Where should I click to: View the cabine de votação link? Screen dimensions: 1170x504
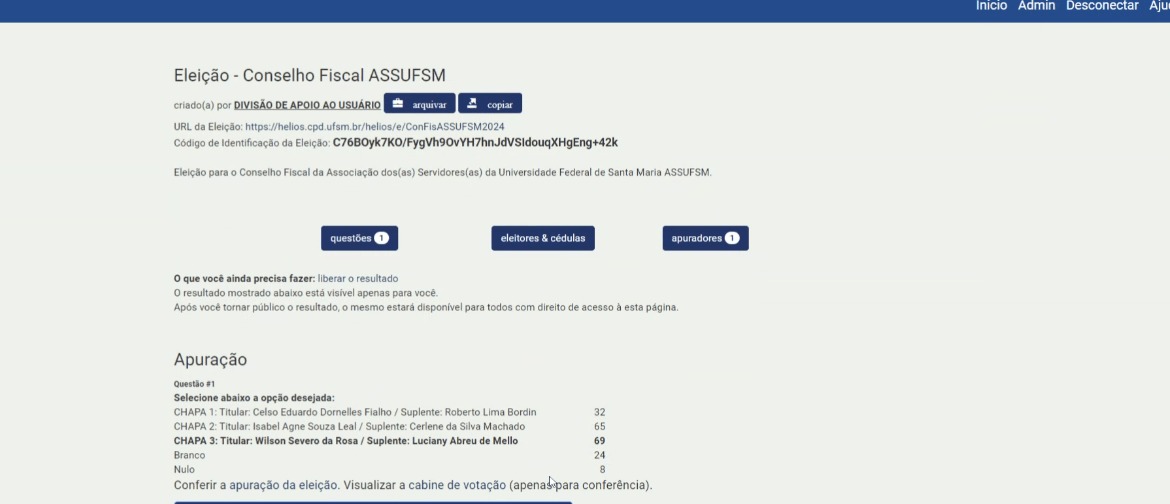(x=456, y=485)
